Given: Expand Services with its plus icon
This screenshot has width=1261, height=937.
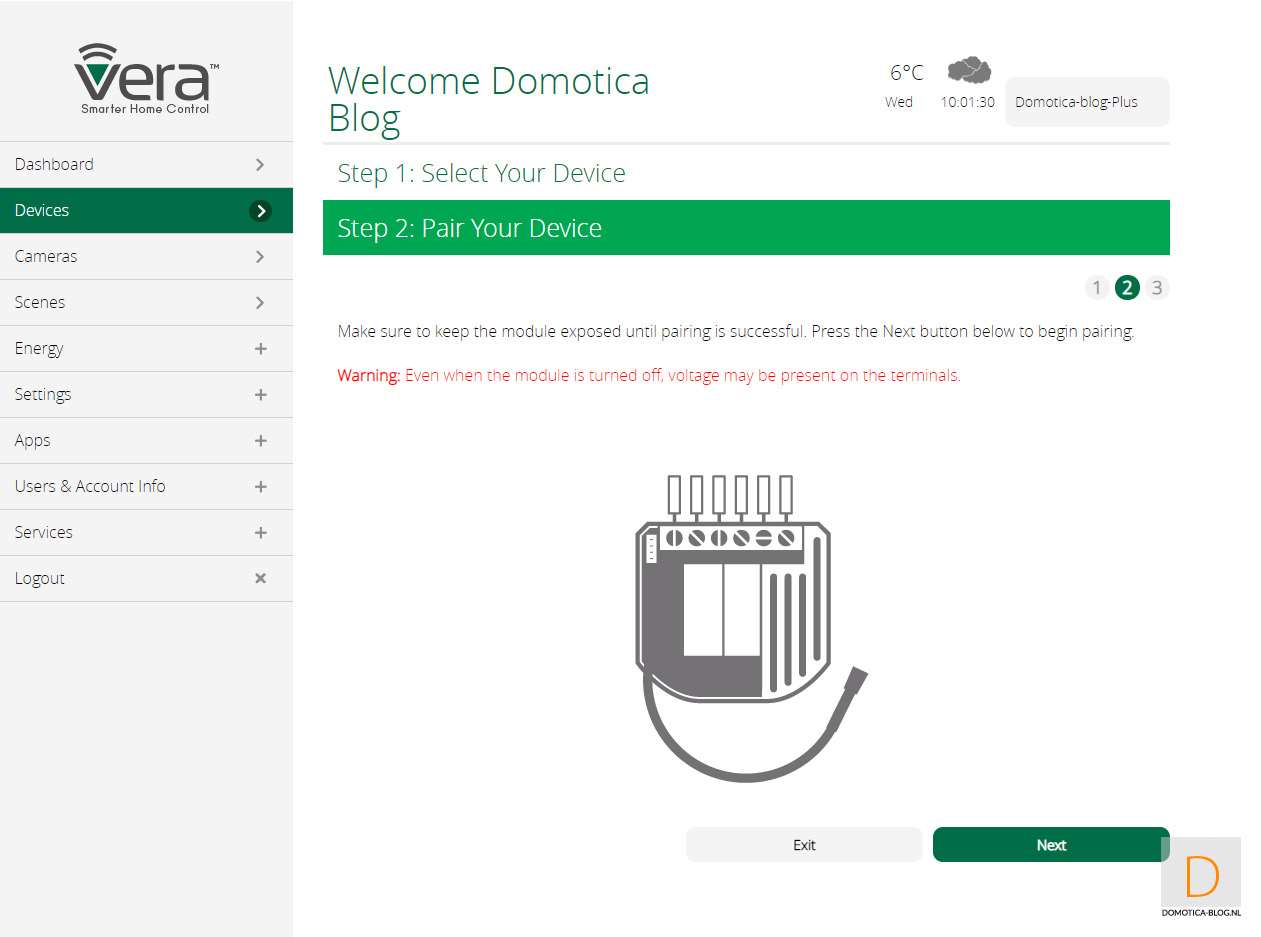Looking at the screenshot, I should click(x=260, y=533).
